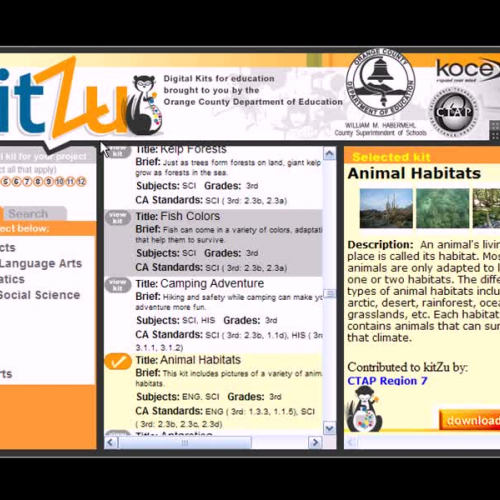Select the Title: Camping Adventure row
This screenshot has height=500, width=500.
[213, 315]
